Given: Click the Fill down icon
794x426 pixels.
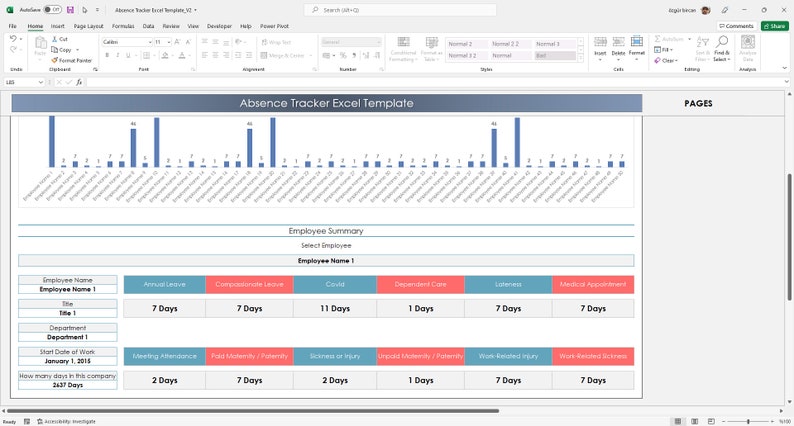Looking at the screenshot, I should (657, 50).
